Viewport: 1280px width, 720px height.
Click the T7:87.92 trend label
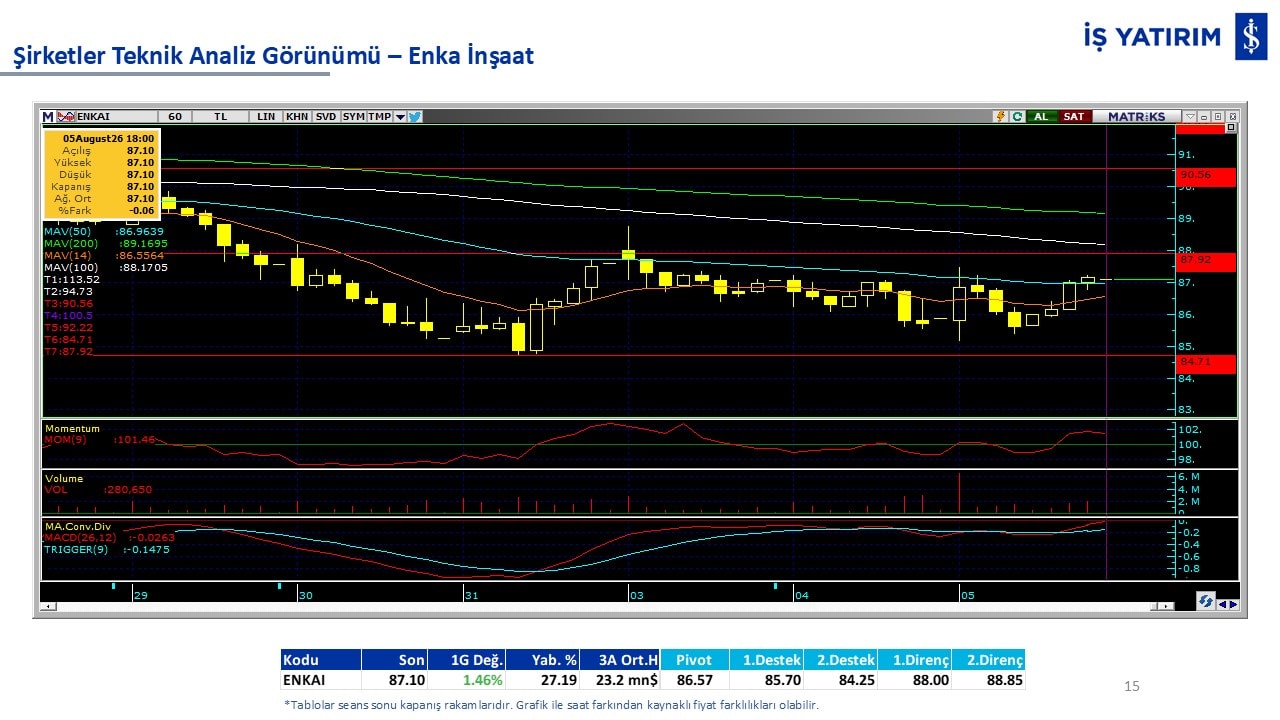click(68, 351)
